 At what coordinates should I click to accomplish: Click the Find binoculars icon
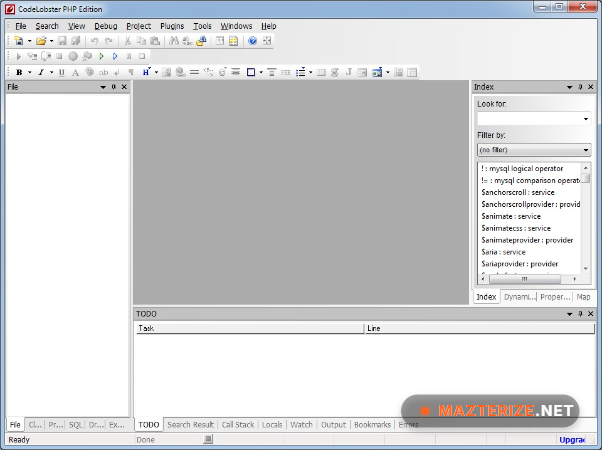(174, 41)
